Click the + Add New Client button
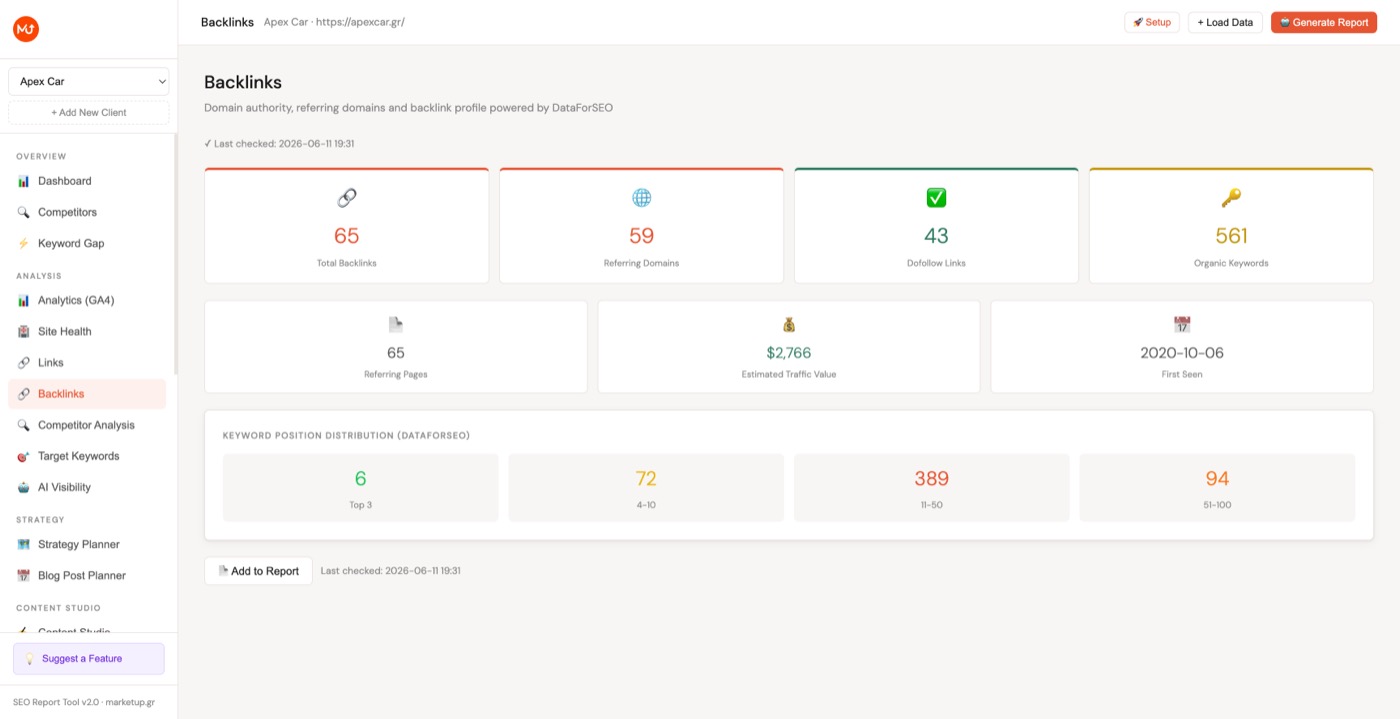Viewport: 1400px width, 719px height. (89, 112)
